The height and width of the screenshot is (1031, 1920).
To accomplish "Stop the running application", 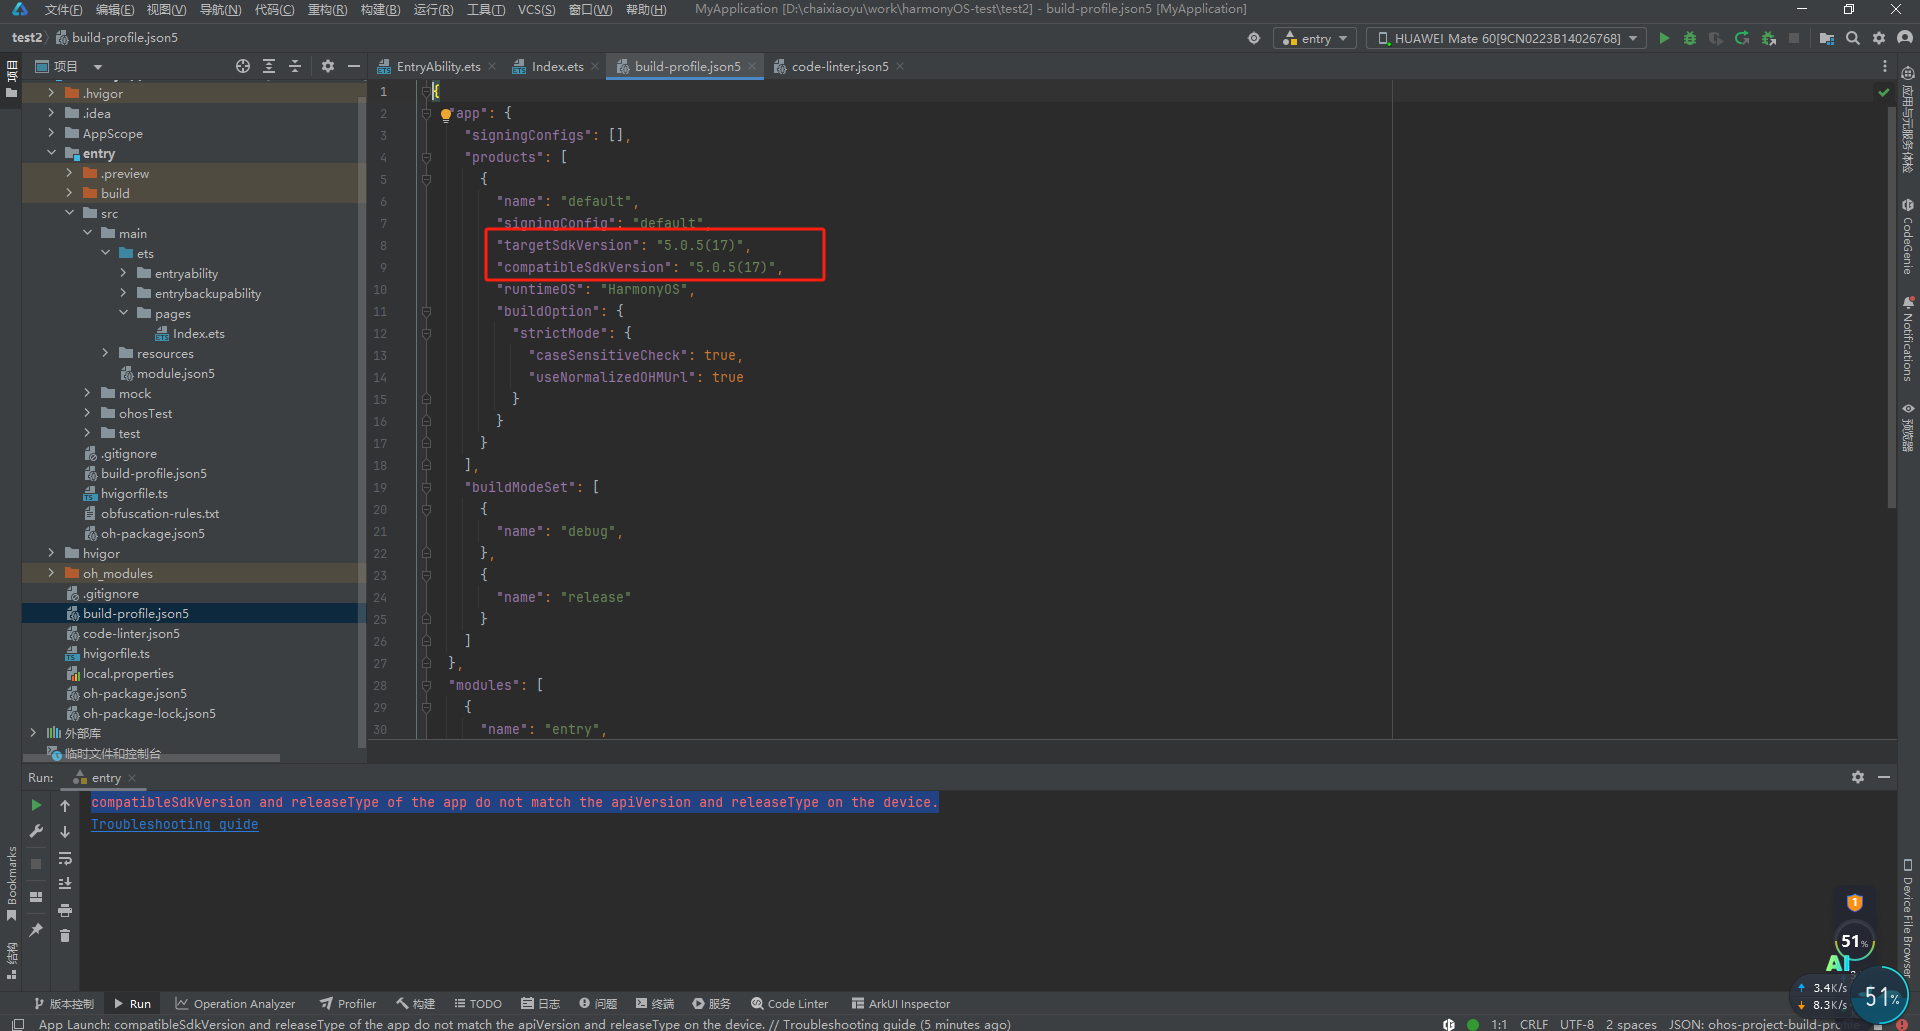I will [1795, 38].
